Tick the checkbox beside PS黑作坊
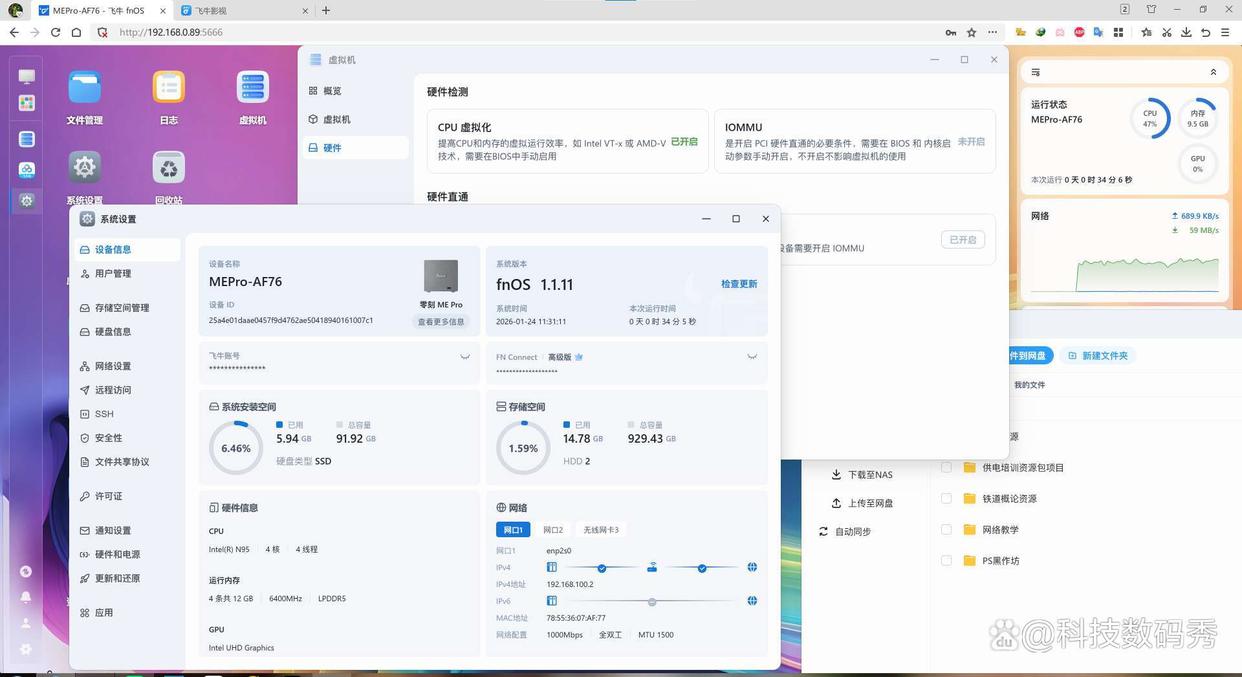1242x677 pixels. pyautogui.click(x=946, y=560)
